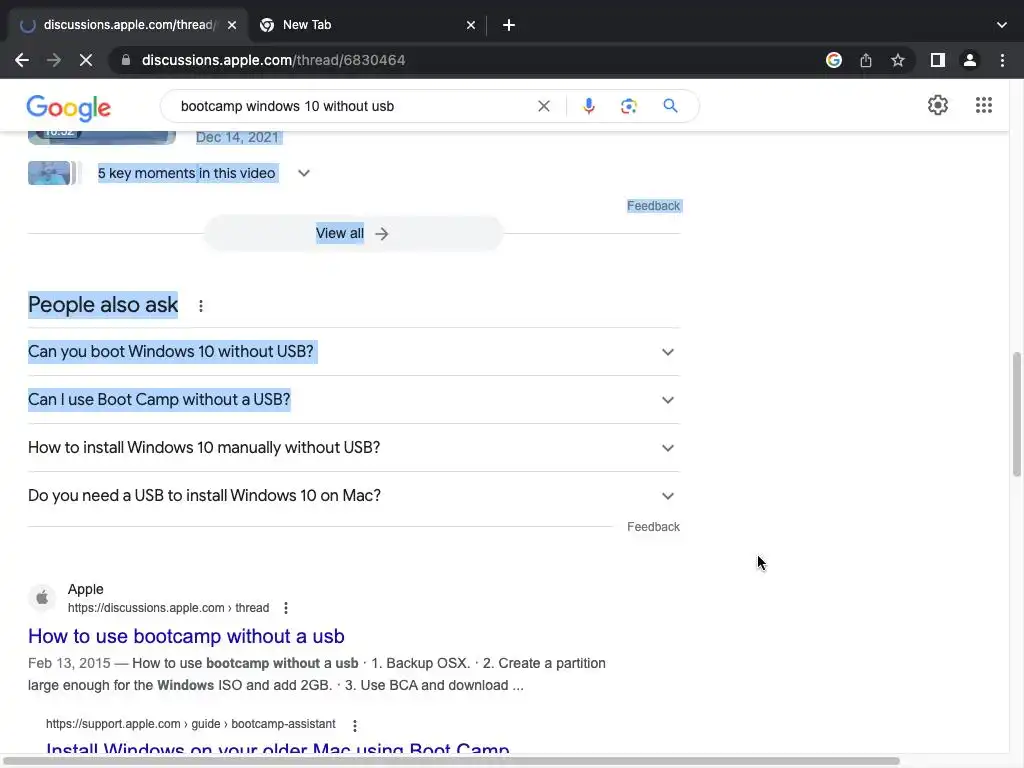Screen dimensions: 1024x768
Task: Stop loading the page
Action: click(86, 60)
